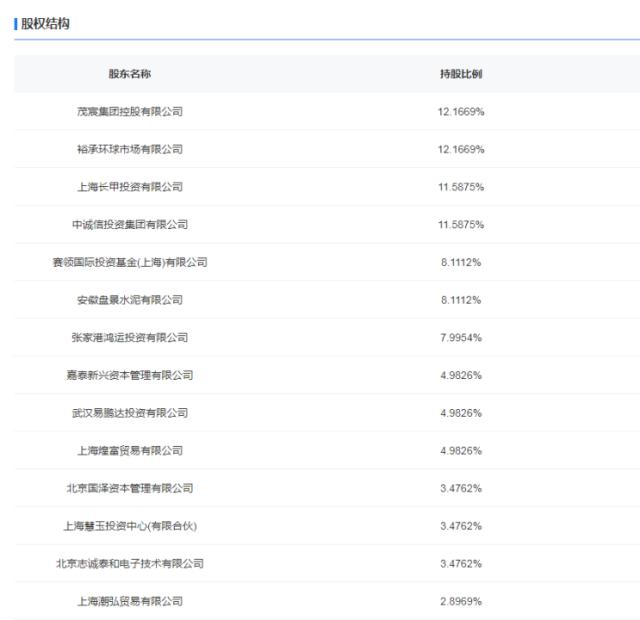The image size is (640, 620).
Task: Select 上海潮弘贸易有限公司 at the list bottom
Action: 130,601
